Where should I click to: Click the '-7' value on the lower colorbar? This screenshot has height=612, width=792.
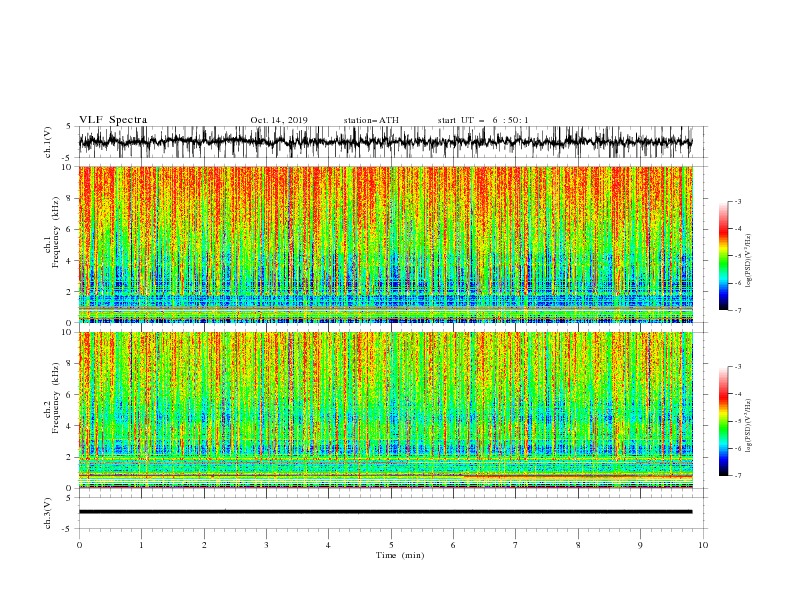coord(737,476)
